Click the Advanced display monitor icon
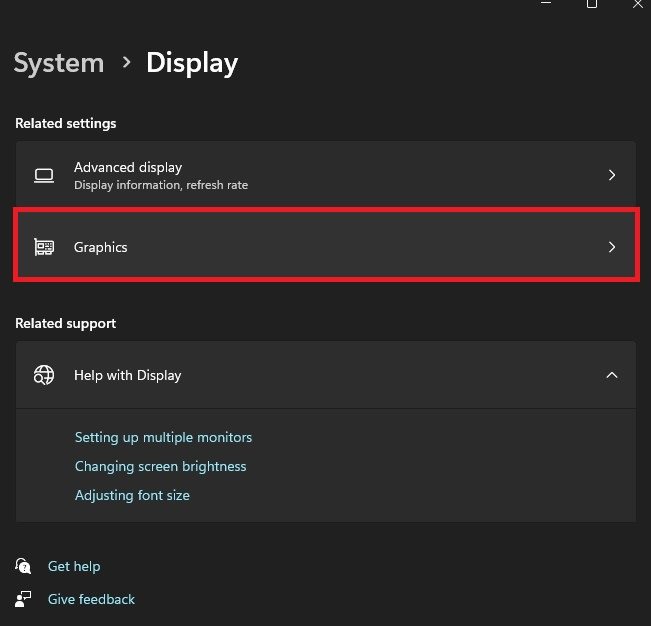This screenshot has width=651, height=626. click(44, 176)
